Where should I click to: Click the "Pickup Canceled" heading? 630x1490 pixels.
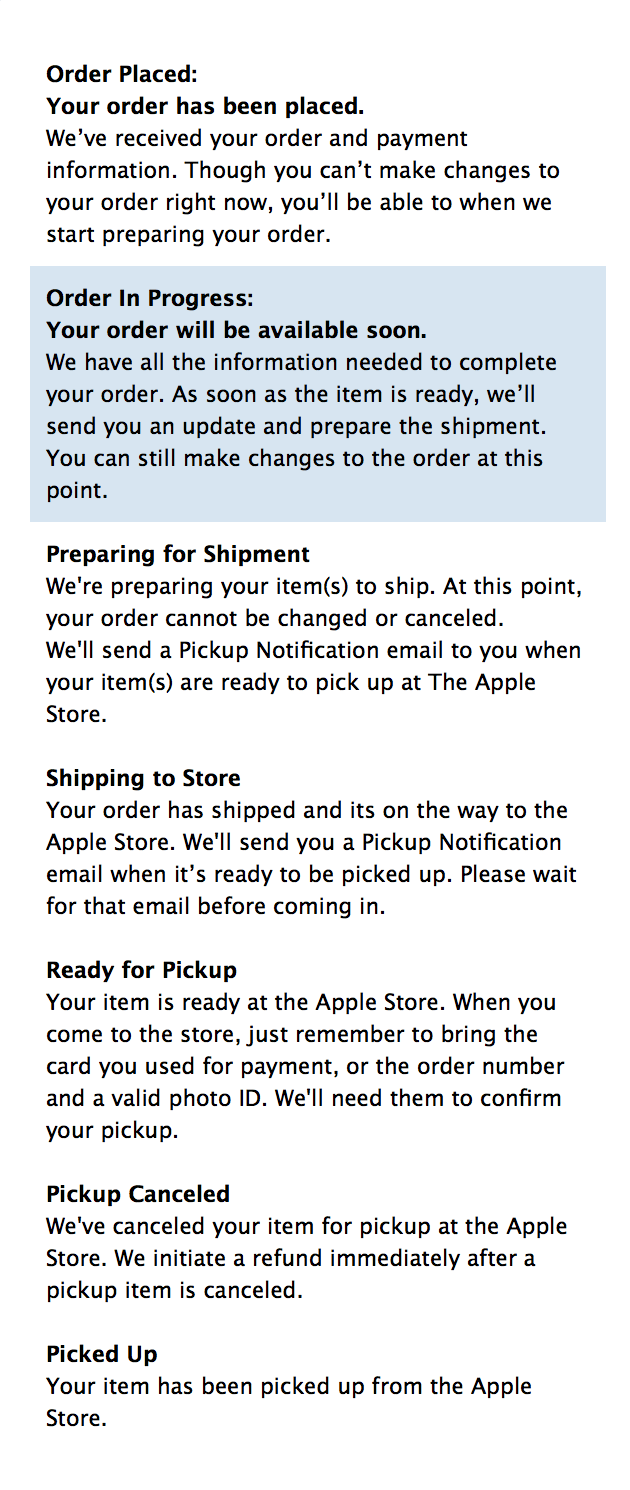pyautogui.click(x=138, y=1193)
